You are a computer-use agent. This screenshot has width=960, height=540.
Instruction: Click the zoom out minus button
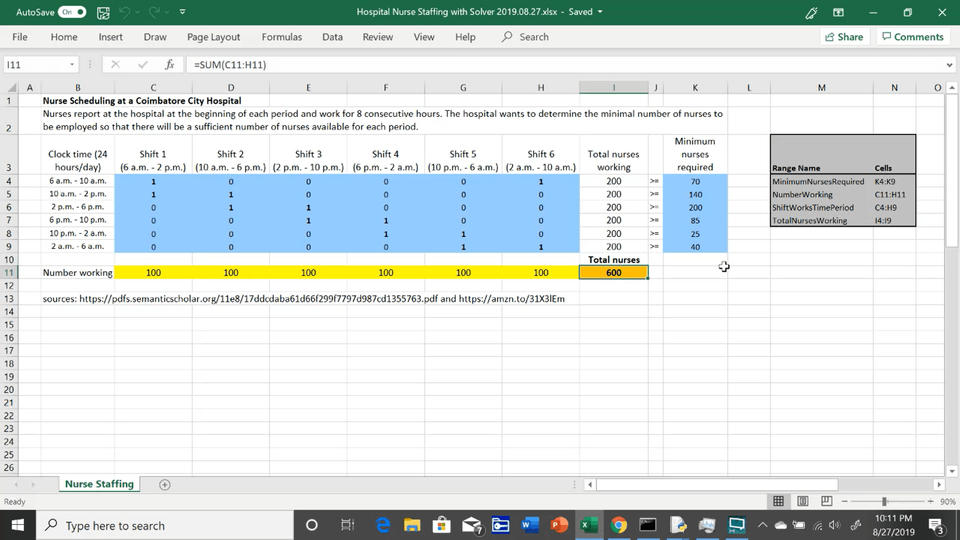click(845, 501)
